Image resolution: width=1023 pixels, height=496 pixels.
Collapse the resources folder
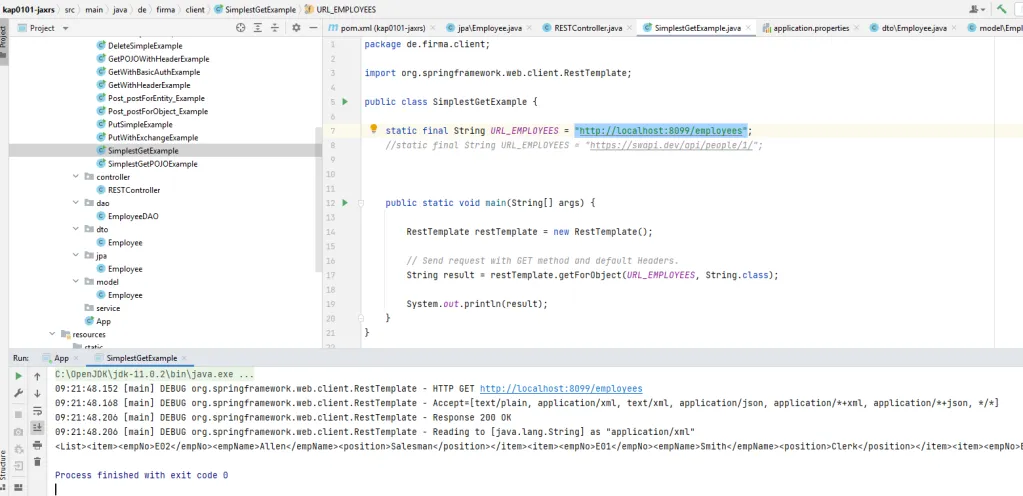tap(52, 334)
